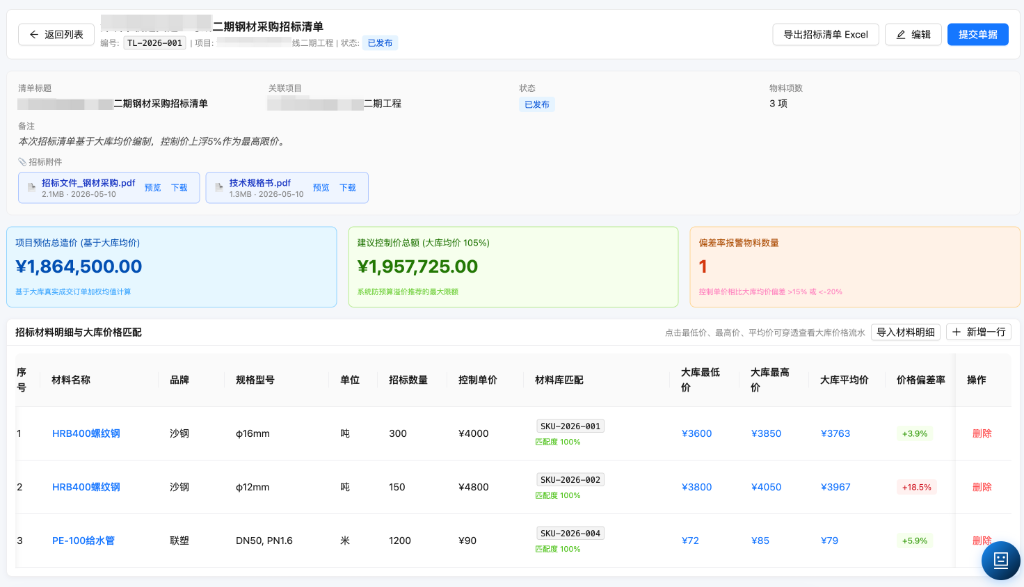
Task: Click the SKU-2026-001 match tag
Action: pos(570,426)
